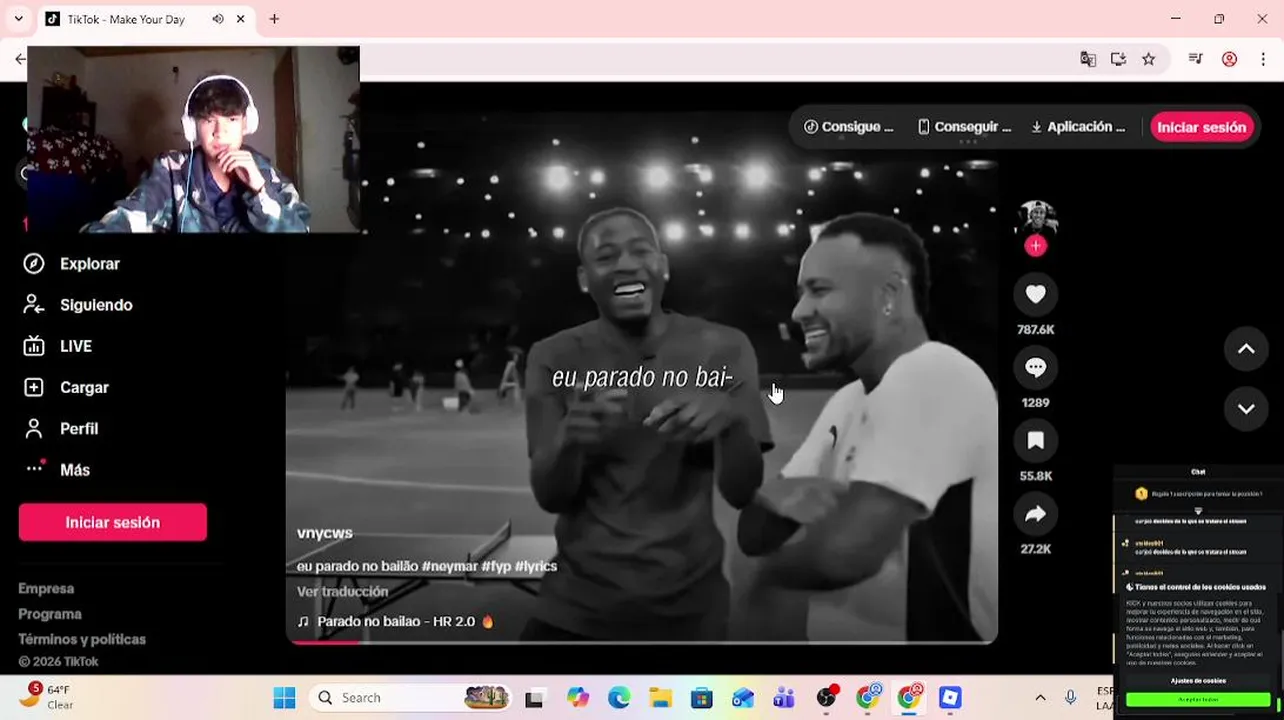Screen dimensions: 1284x720
Task: Open File Explorer from the taskbar
Action: pyautogui.click(x=660, y=698)
